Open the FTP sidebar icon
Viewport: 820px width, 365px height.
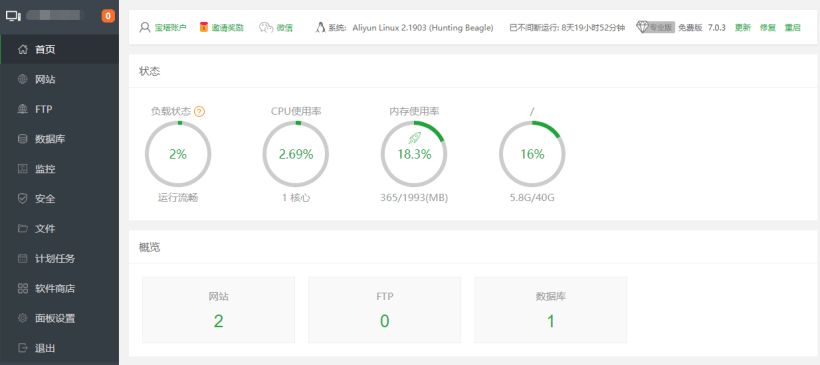22,109
